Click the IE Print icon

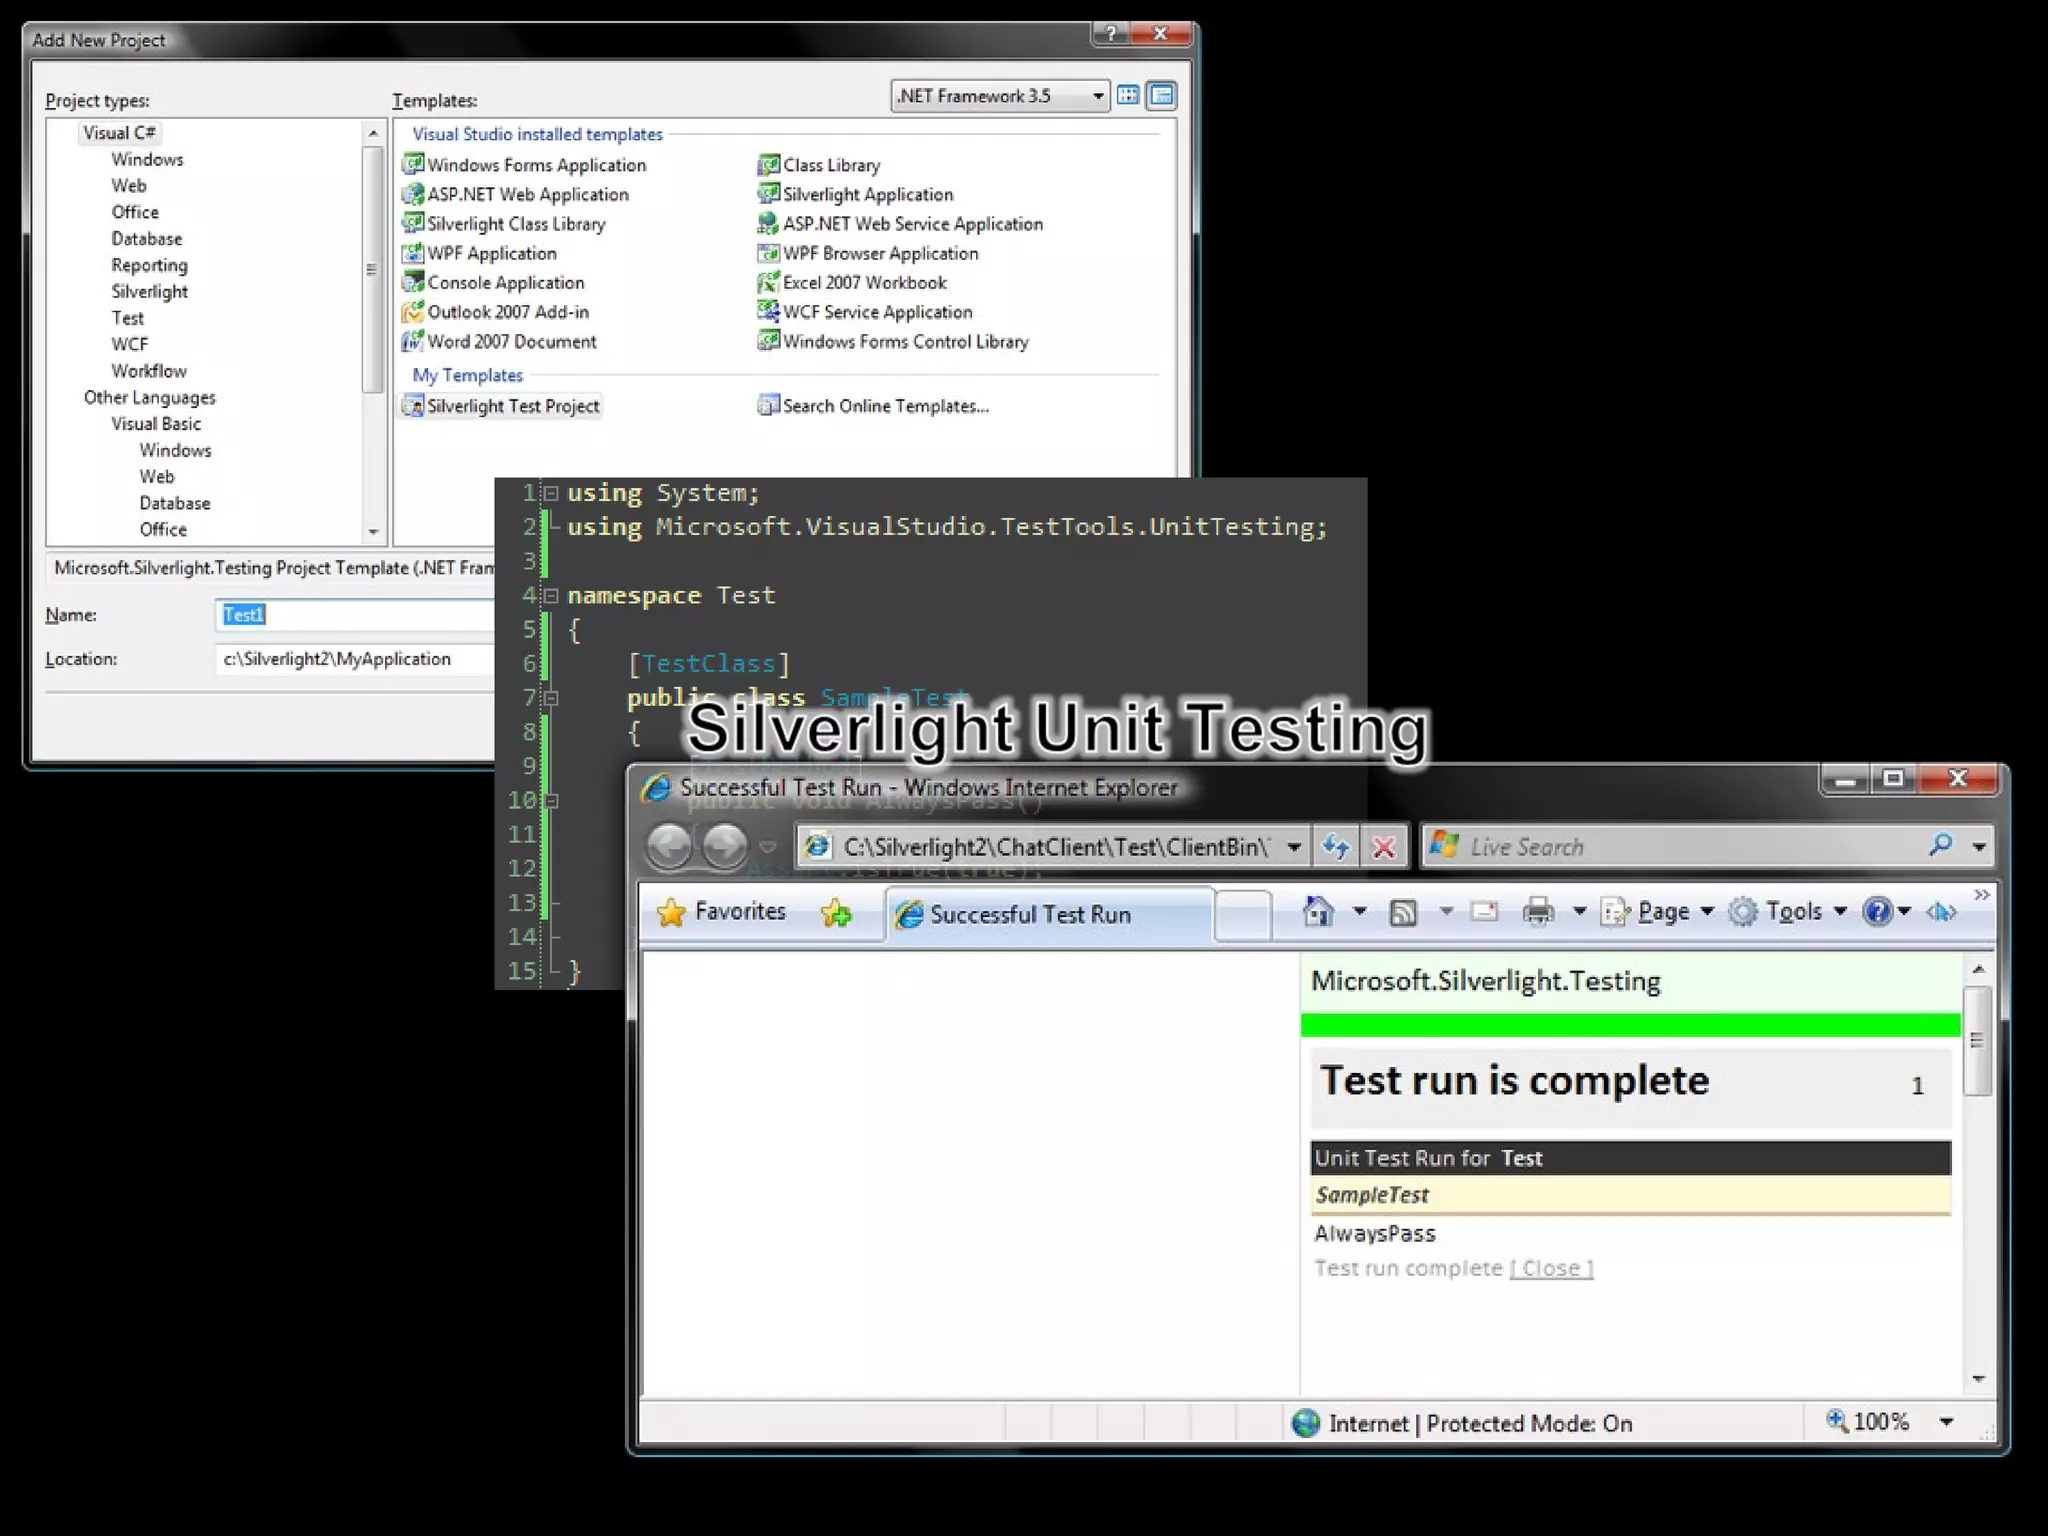(1538, 911)
